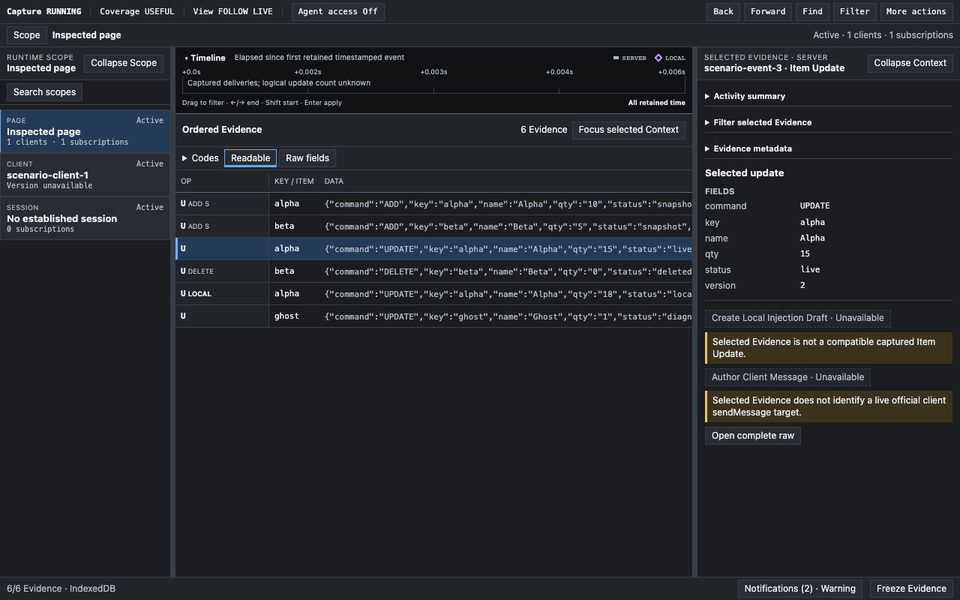Switch to the Readable view tab
The width and height of the screenshot is (960, 600).
pos(250,158)
